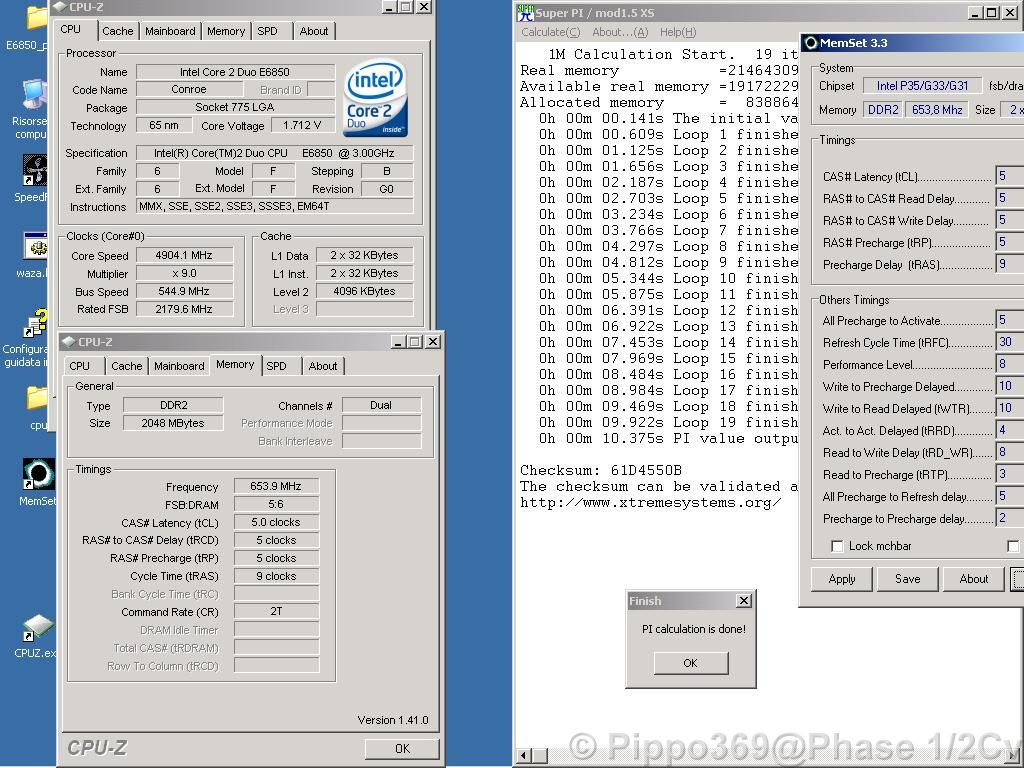Click the title bar icon of the CPU-Z processor window
Screen dimensions: 1024x768
(x=59, y=7)
